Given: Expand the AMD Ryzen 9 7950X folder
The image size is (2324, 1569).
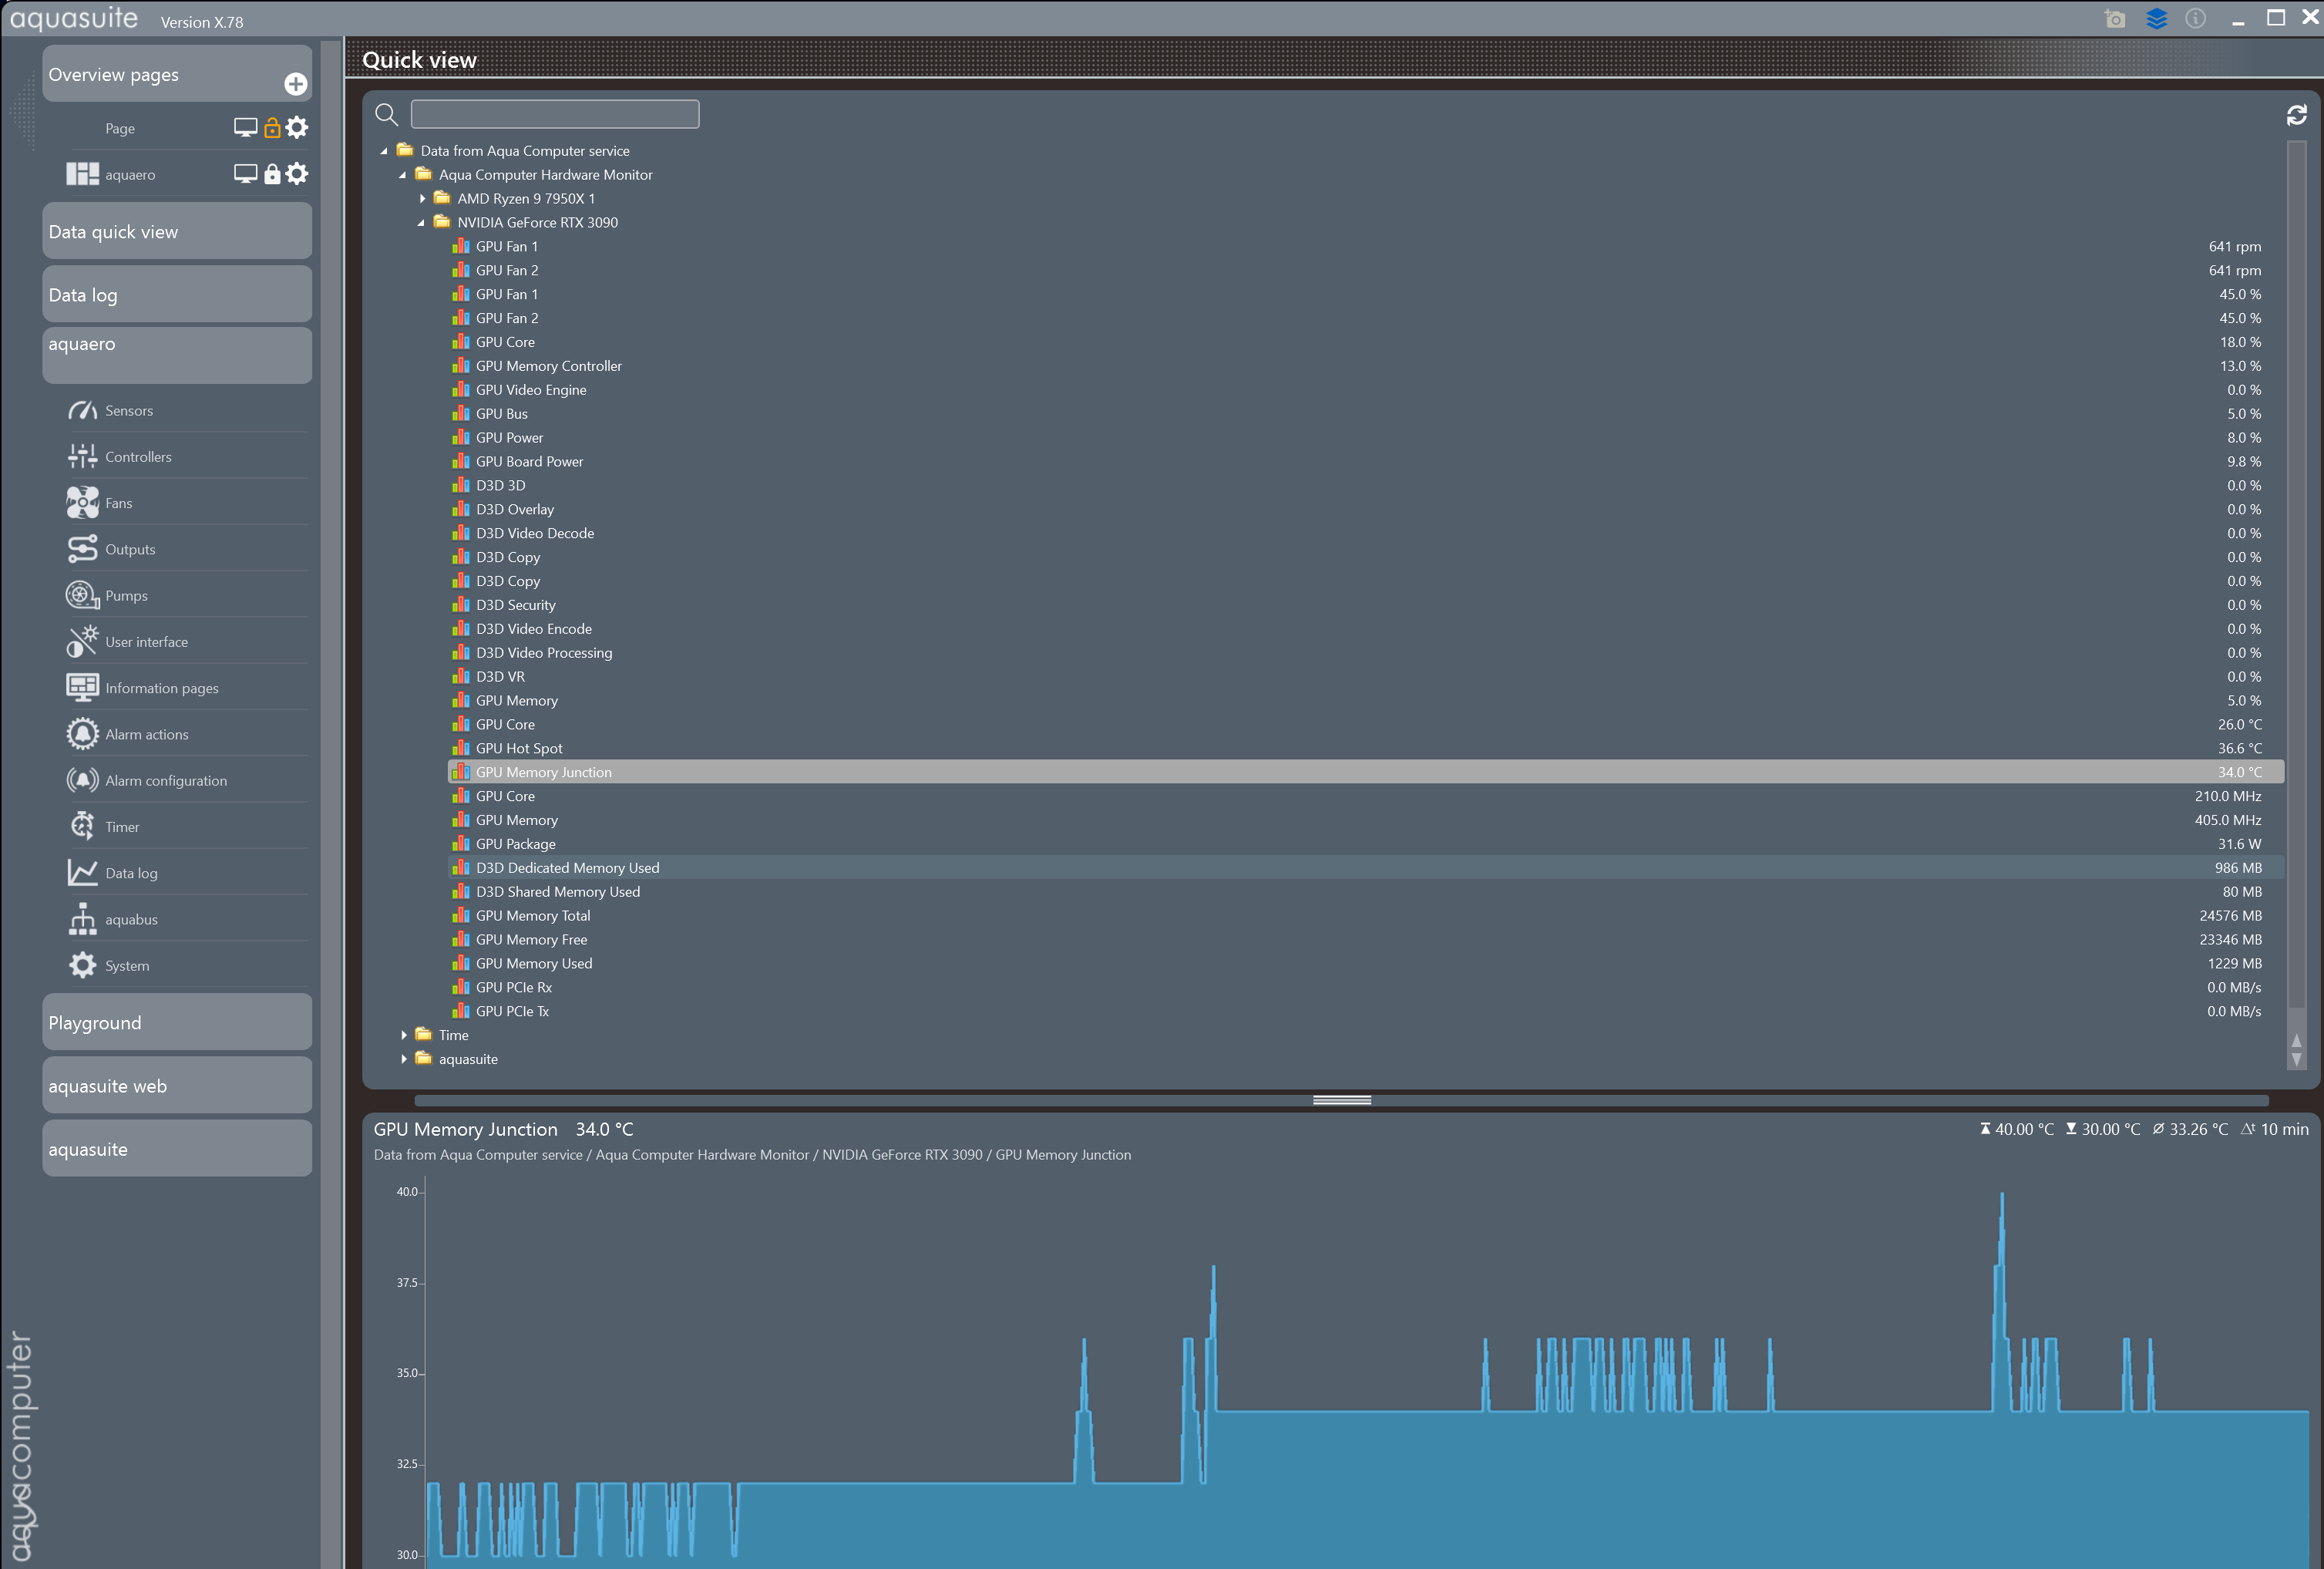Looking at the screenshot, I should coord(422,199).
